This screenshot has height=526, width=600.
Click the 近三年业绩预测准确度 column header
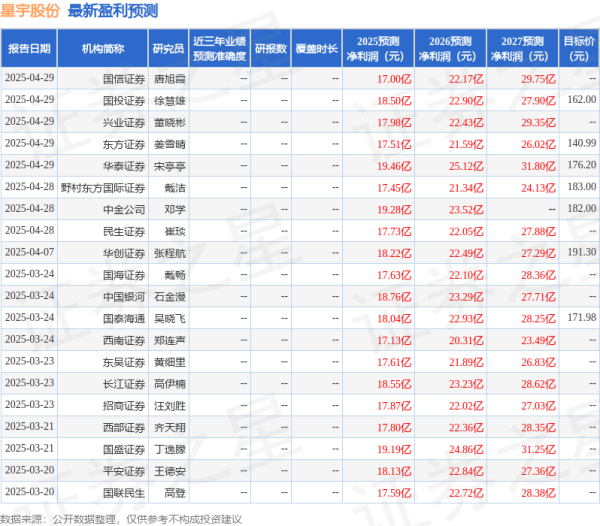(217, 48)
